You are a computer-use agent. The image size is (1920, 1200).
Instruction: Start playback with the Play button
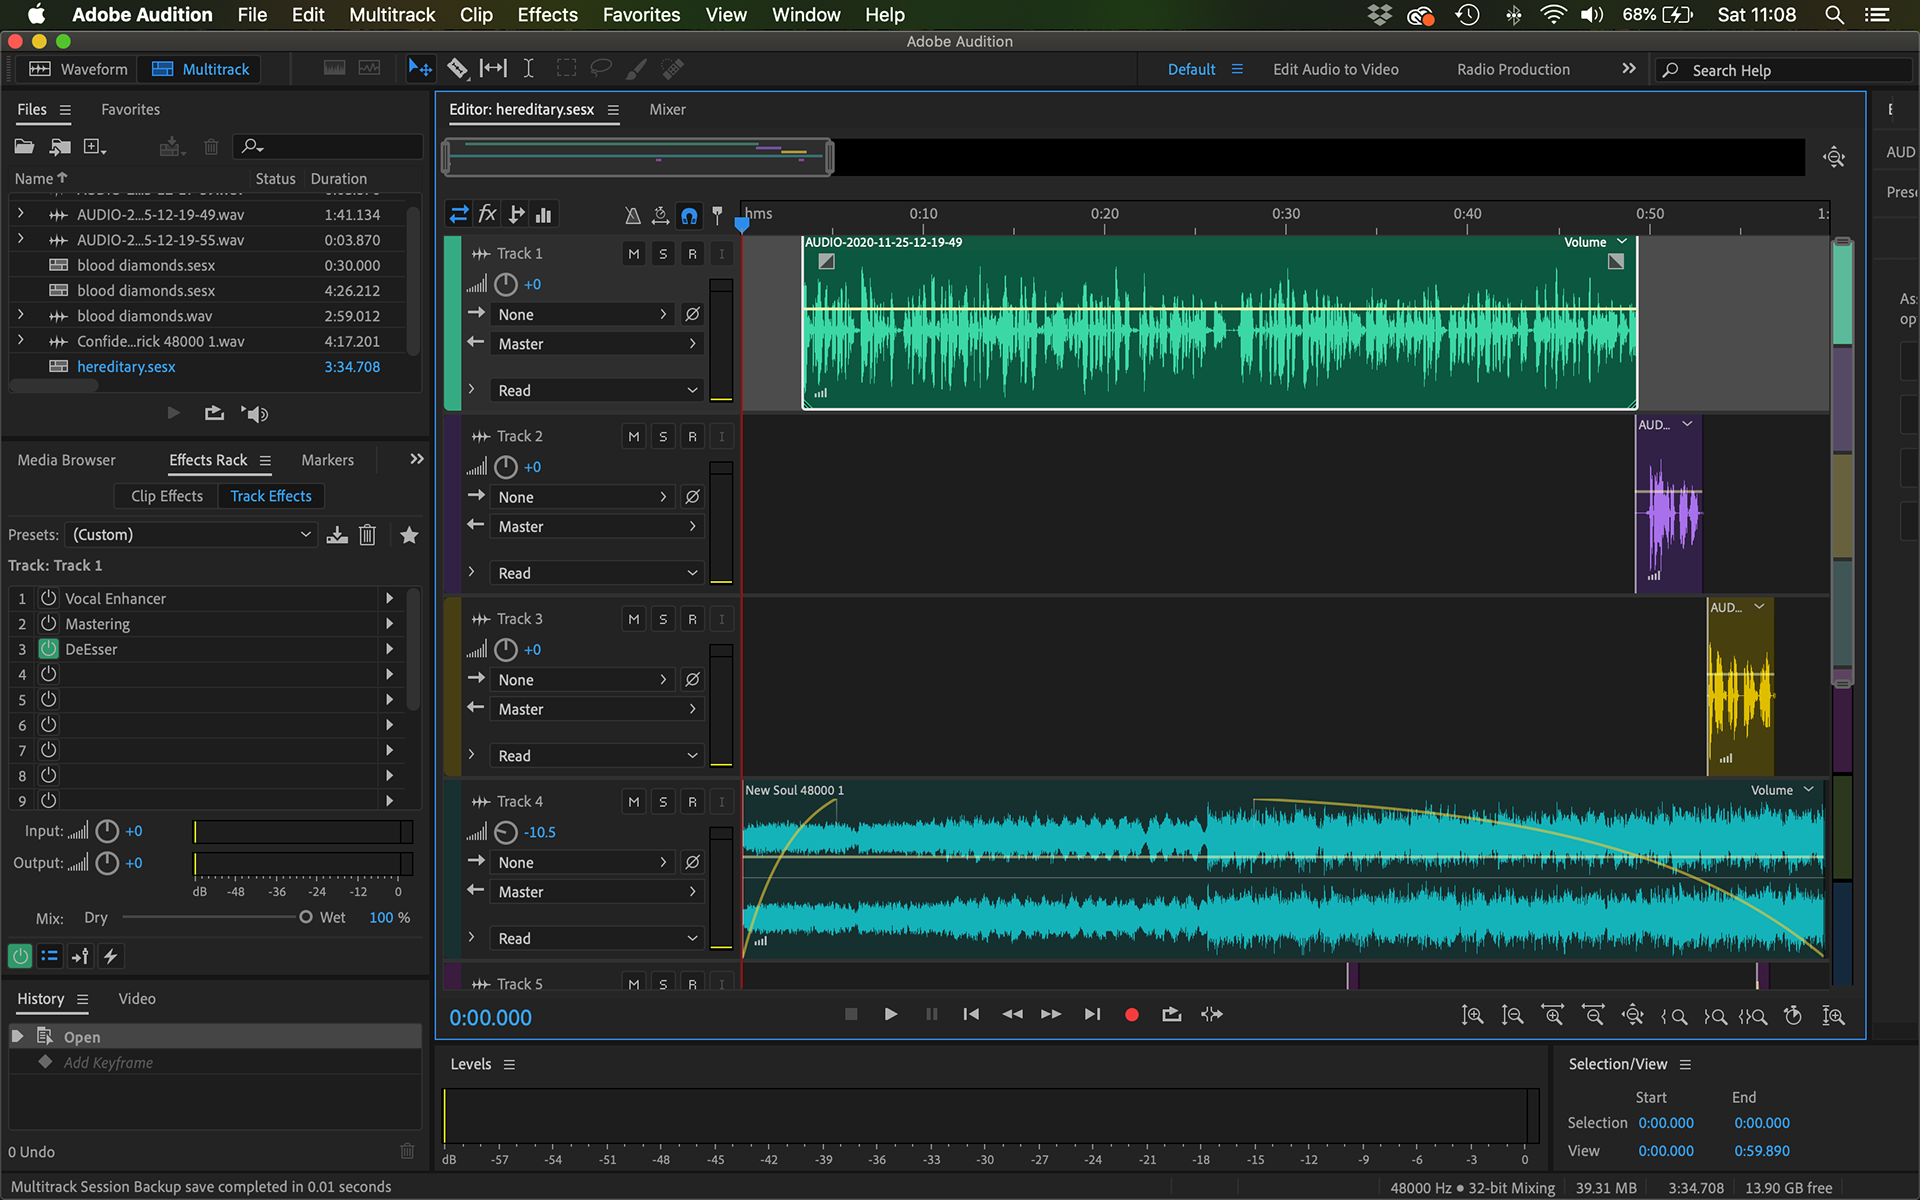coord(890,1014)
